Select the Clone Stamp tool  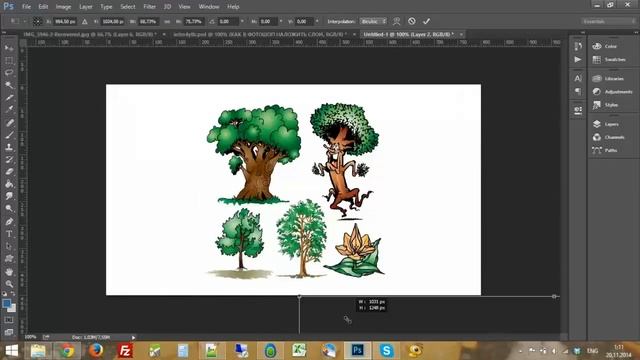coord(9,147)
